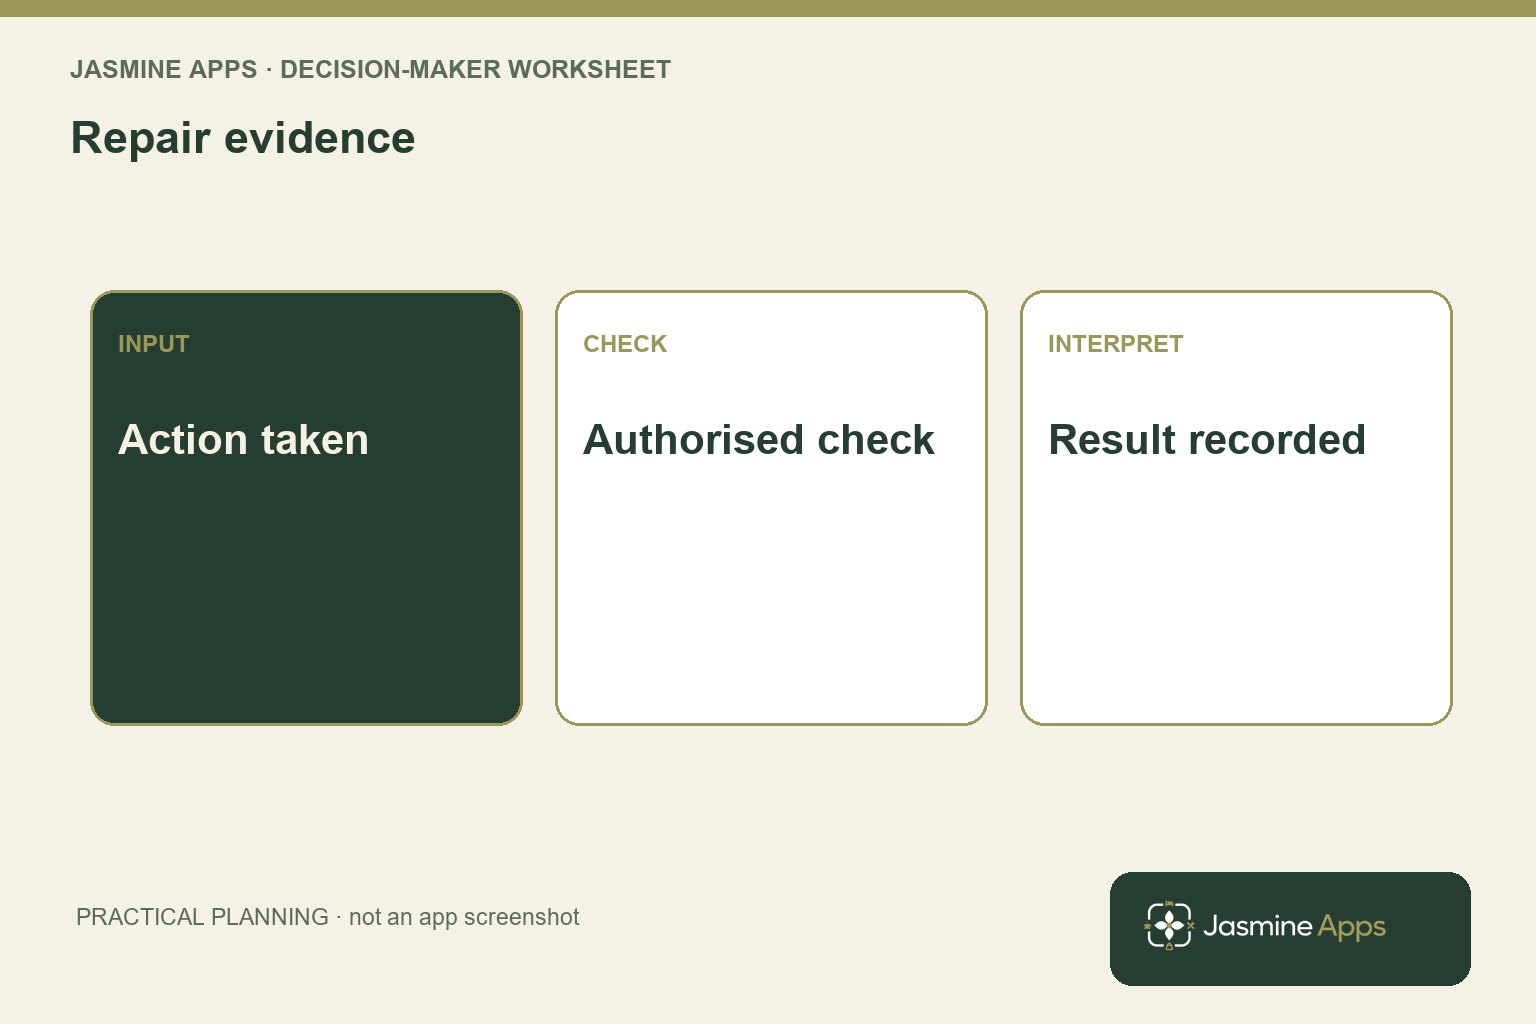Click the CHECK label
Screen dimensions: 1536x1024
pos(625,344)
